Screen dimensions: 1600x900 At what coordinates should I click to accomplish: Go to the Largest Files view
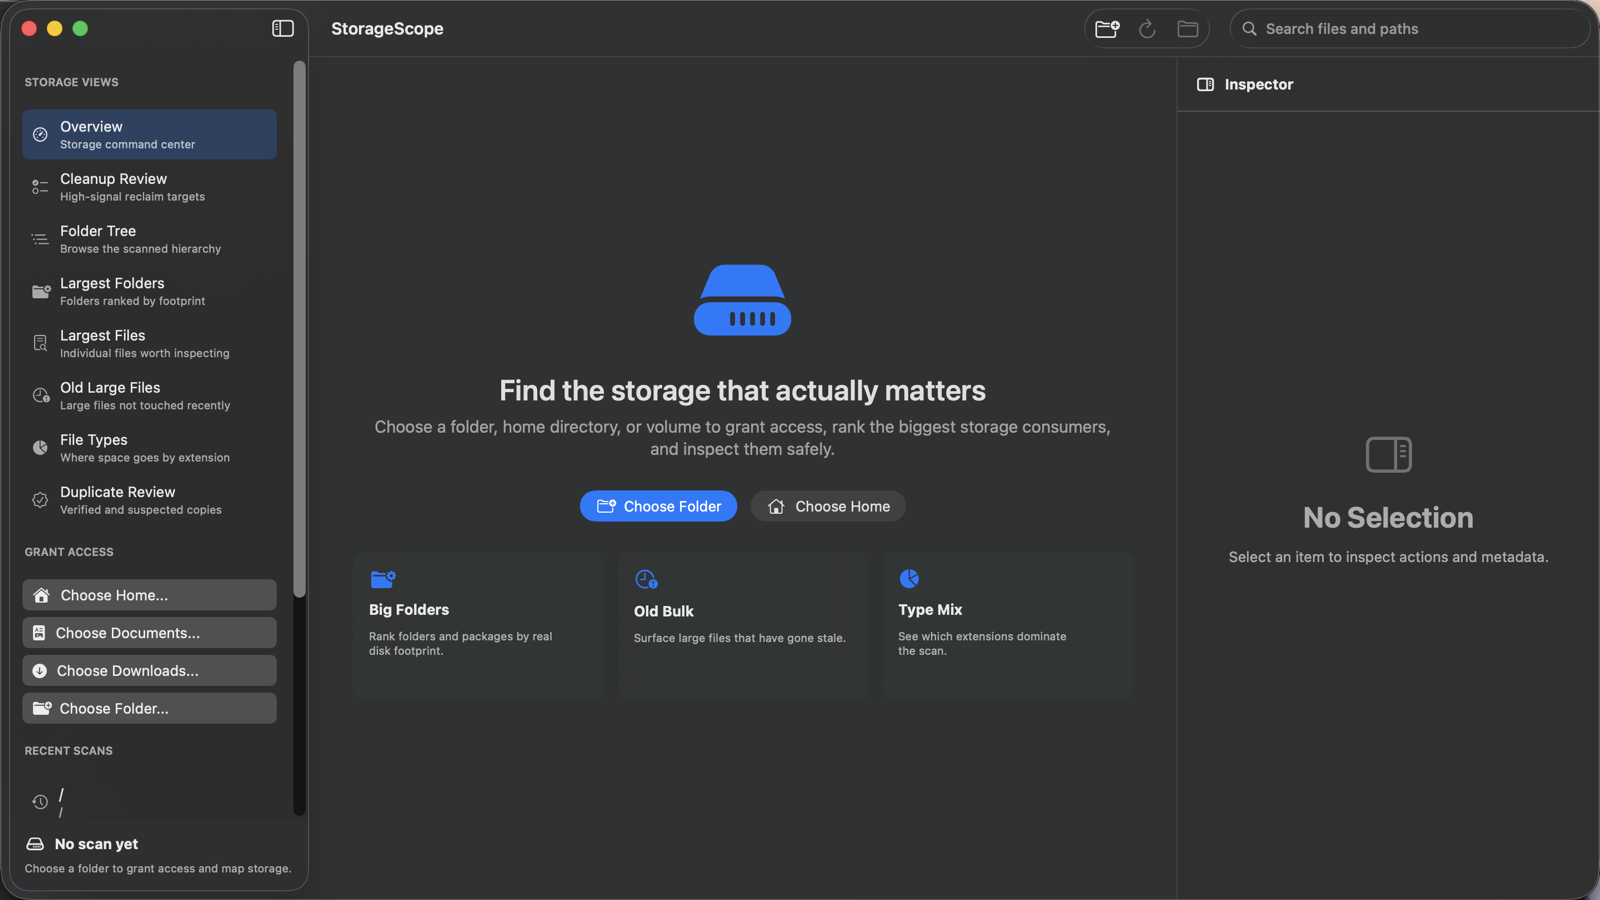150,344
